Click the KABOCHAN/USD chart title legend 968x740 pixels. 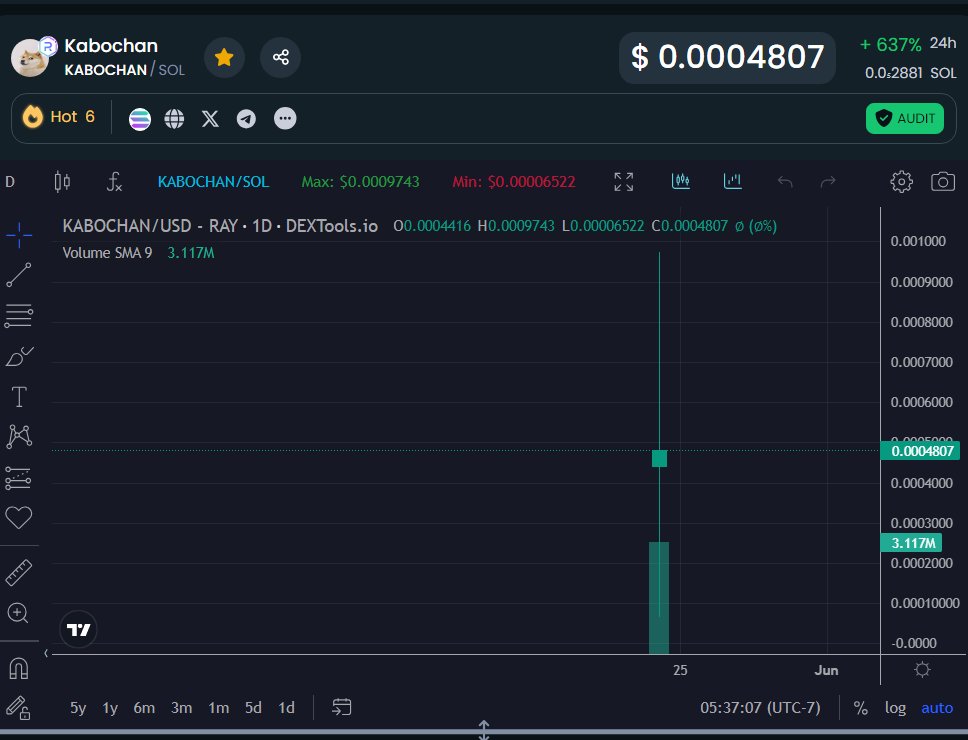220,226
